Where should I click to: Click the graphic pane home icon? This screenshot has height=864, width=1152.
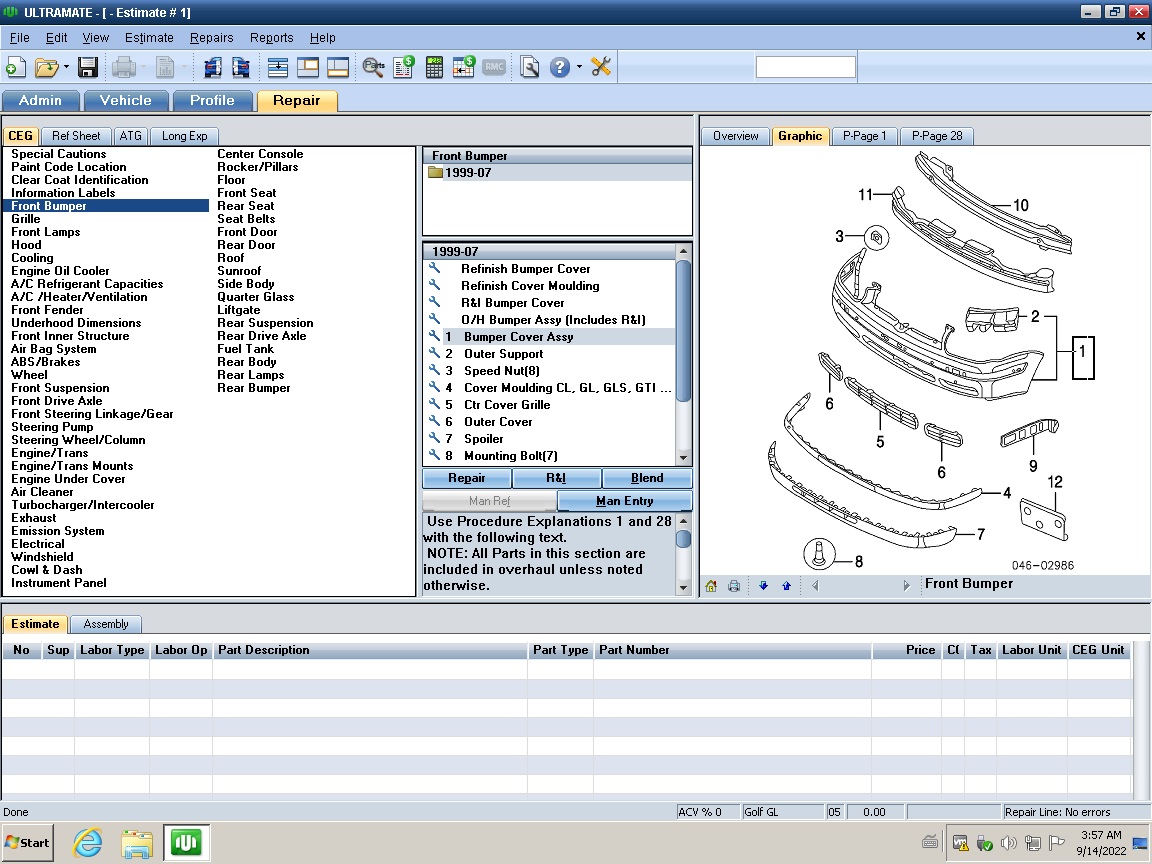711,586
